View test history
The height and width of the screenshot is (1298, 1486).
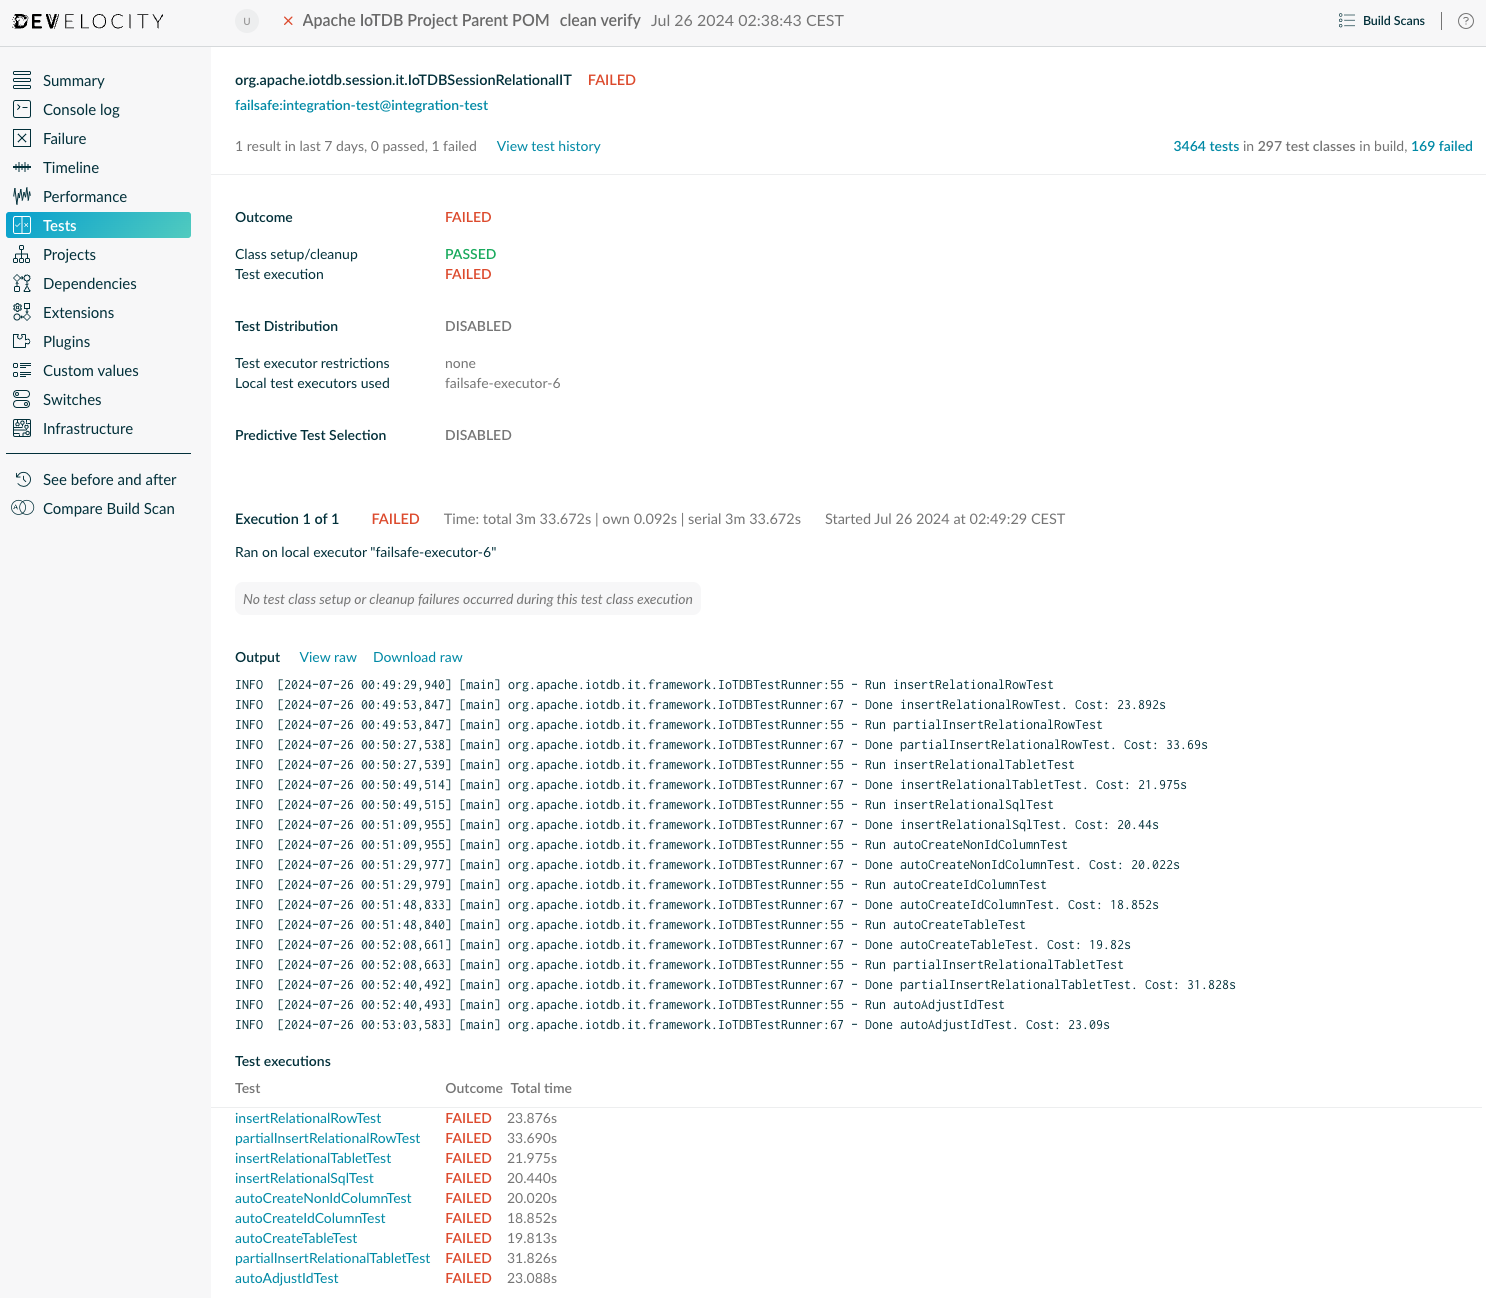[548, 146]
